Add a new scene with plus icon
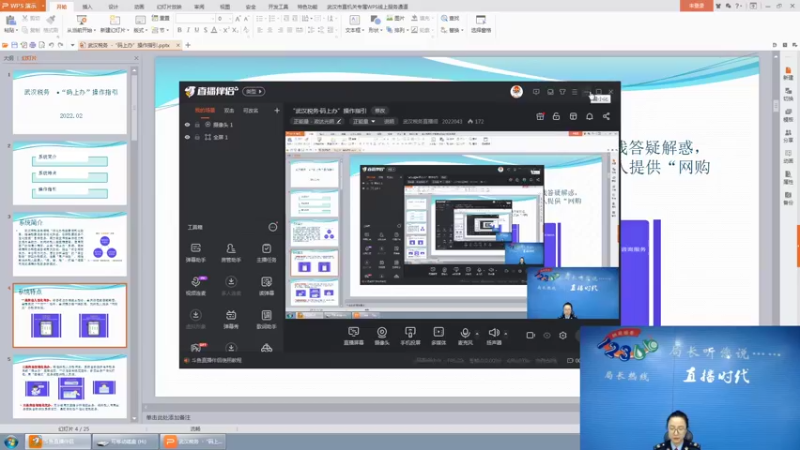 coord(277,110)
